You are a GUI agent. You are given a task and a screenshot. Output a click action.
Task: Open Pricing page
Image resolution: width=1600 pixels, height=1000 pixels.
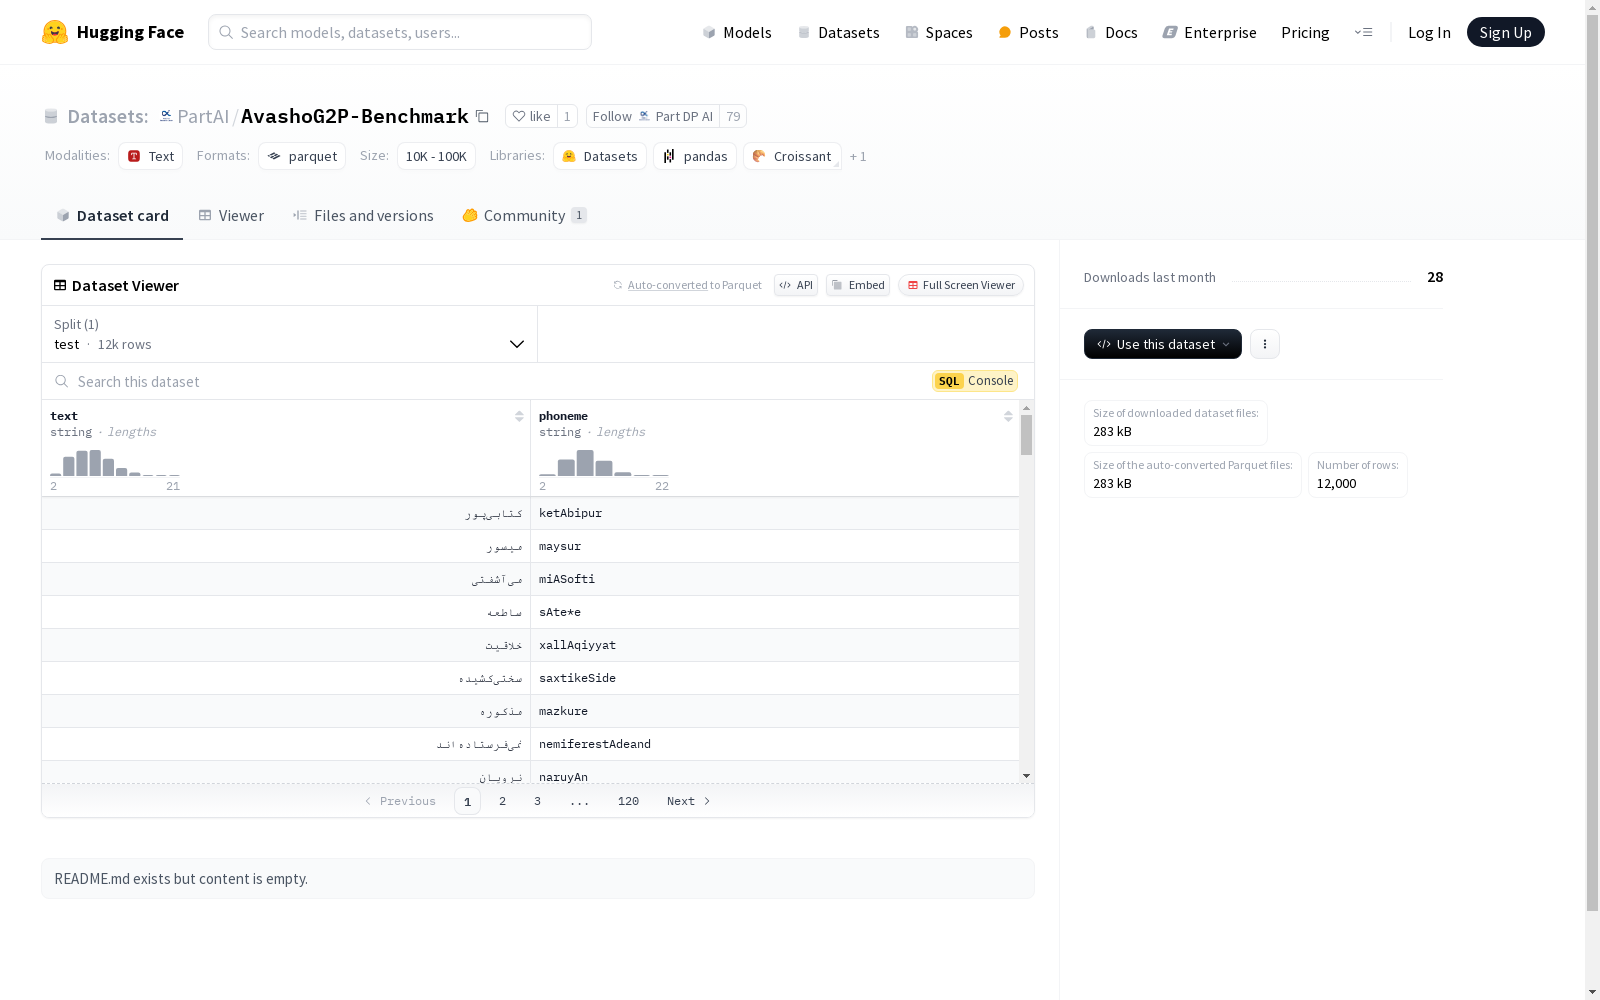tap(1305, 32)
